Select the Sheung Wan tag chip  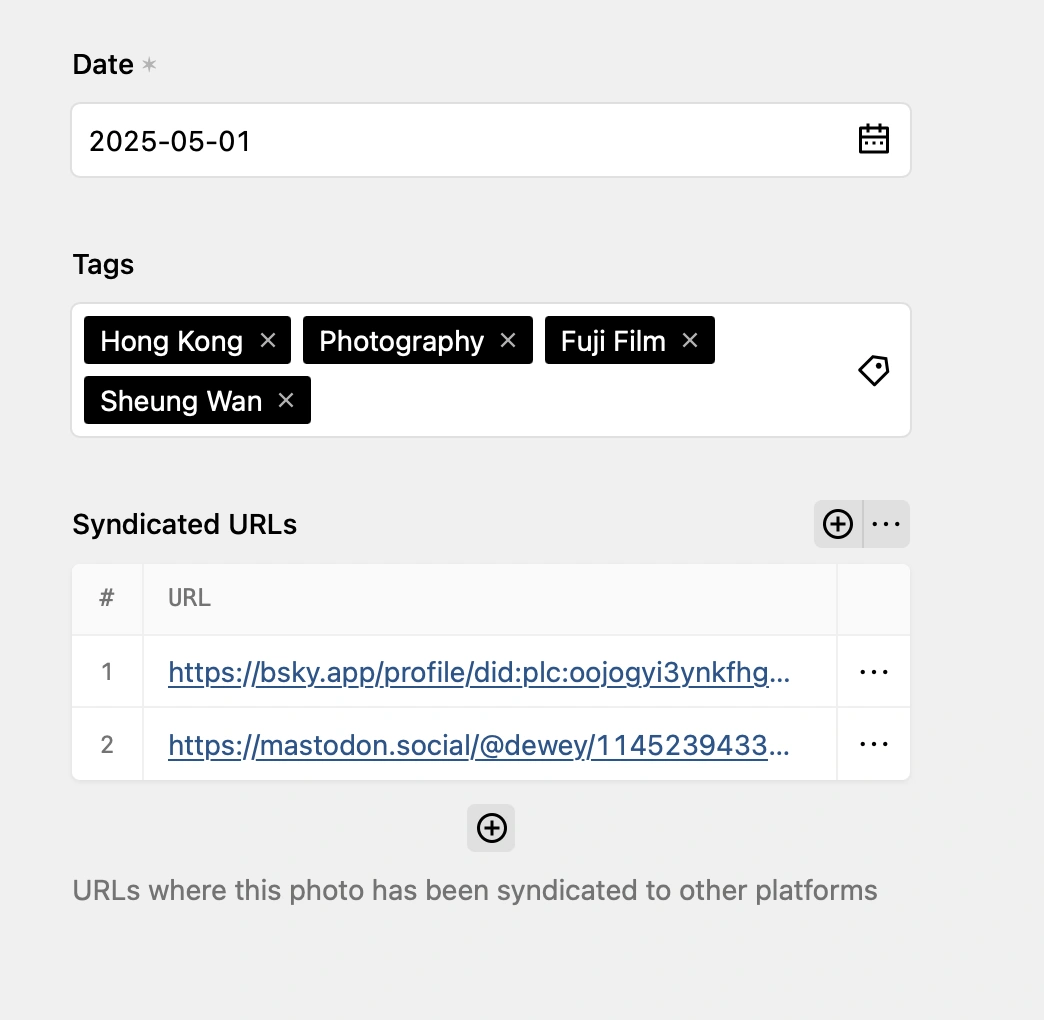point(180,401)
